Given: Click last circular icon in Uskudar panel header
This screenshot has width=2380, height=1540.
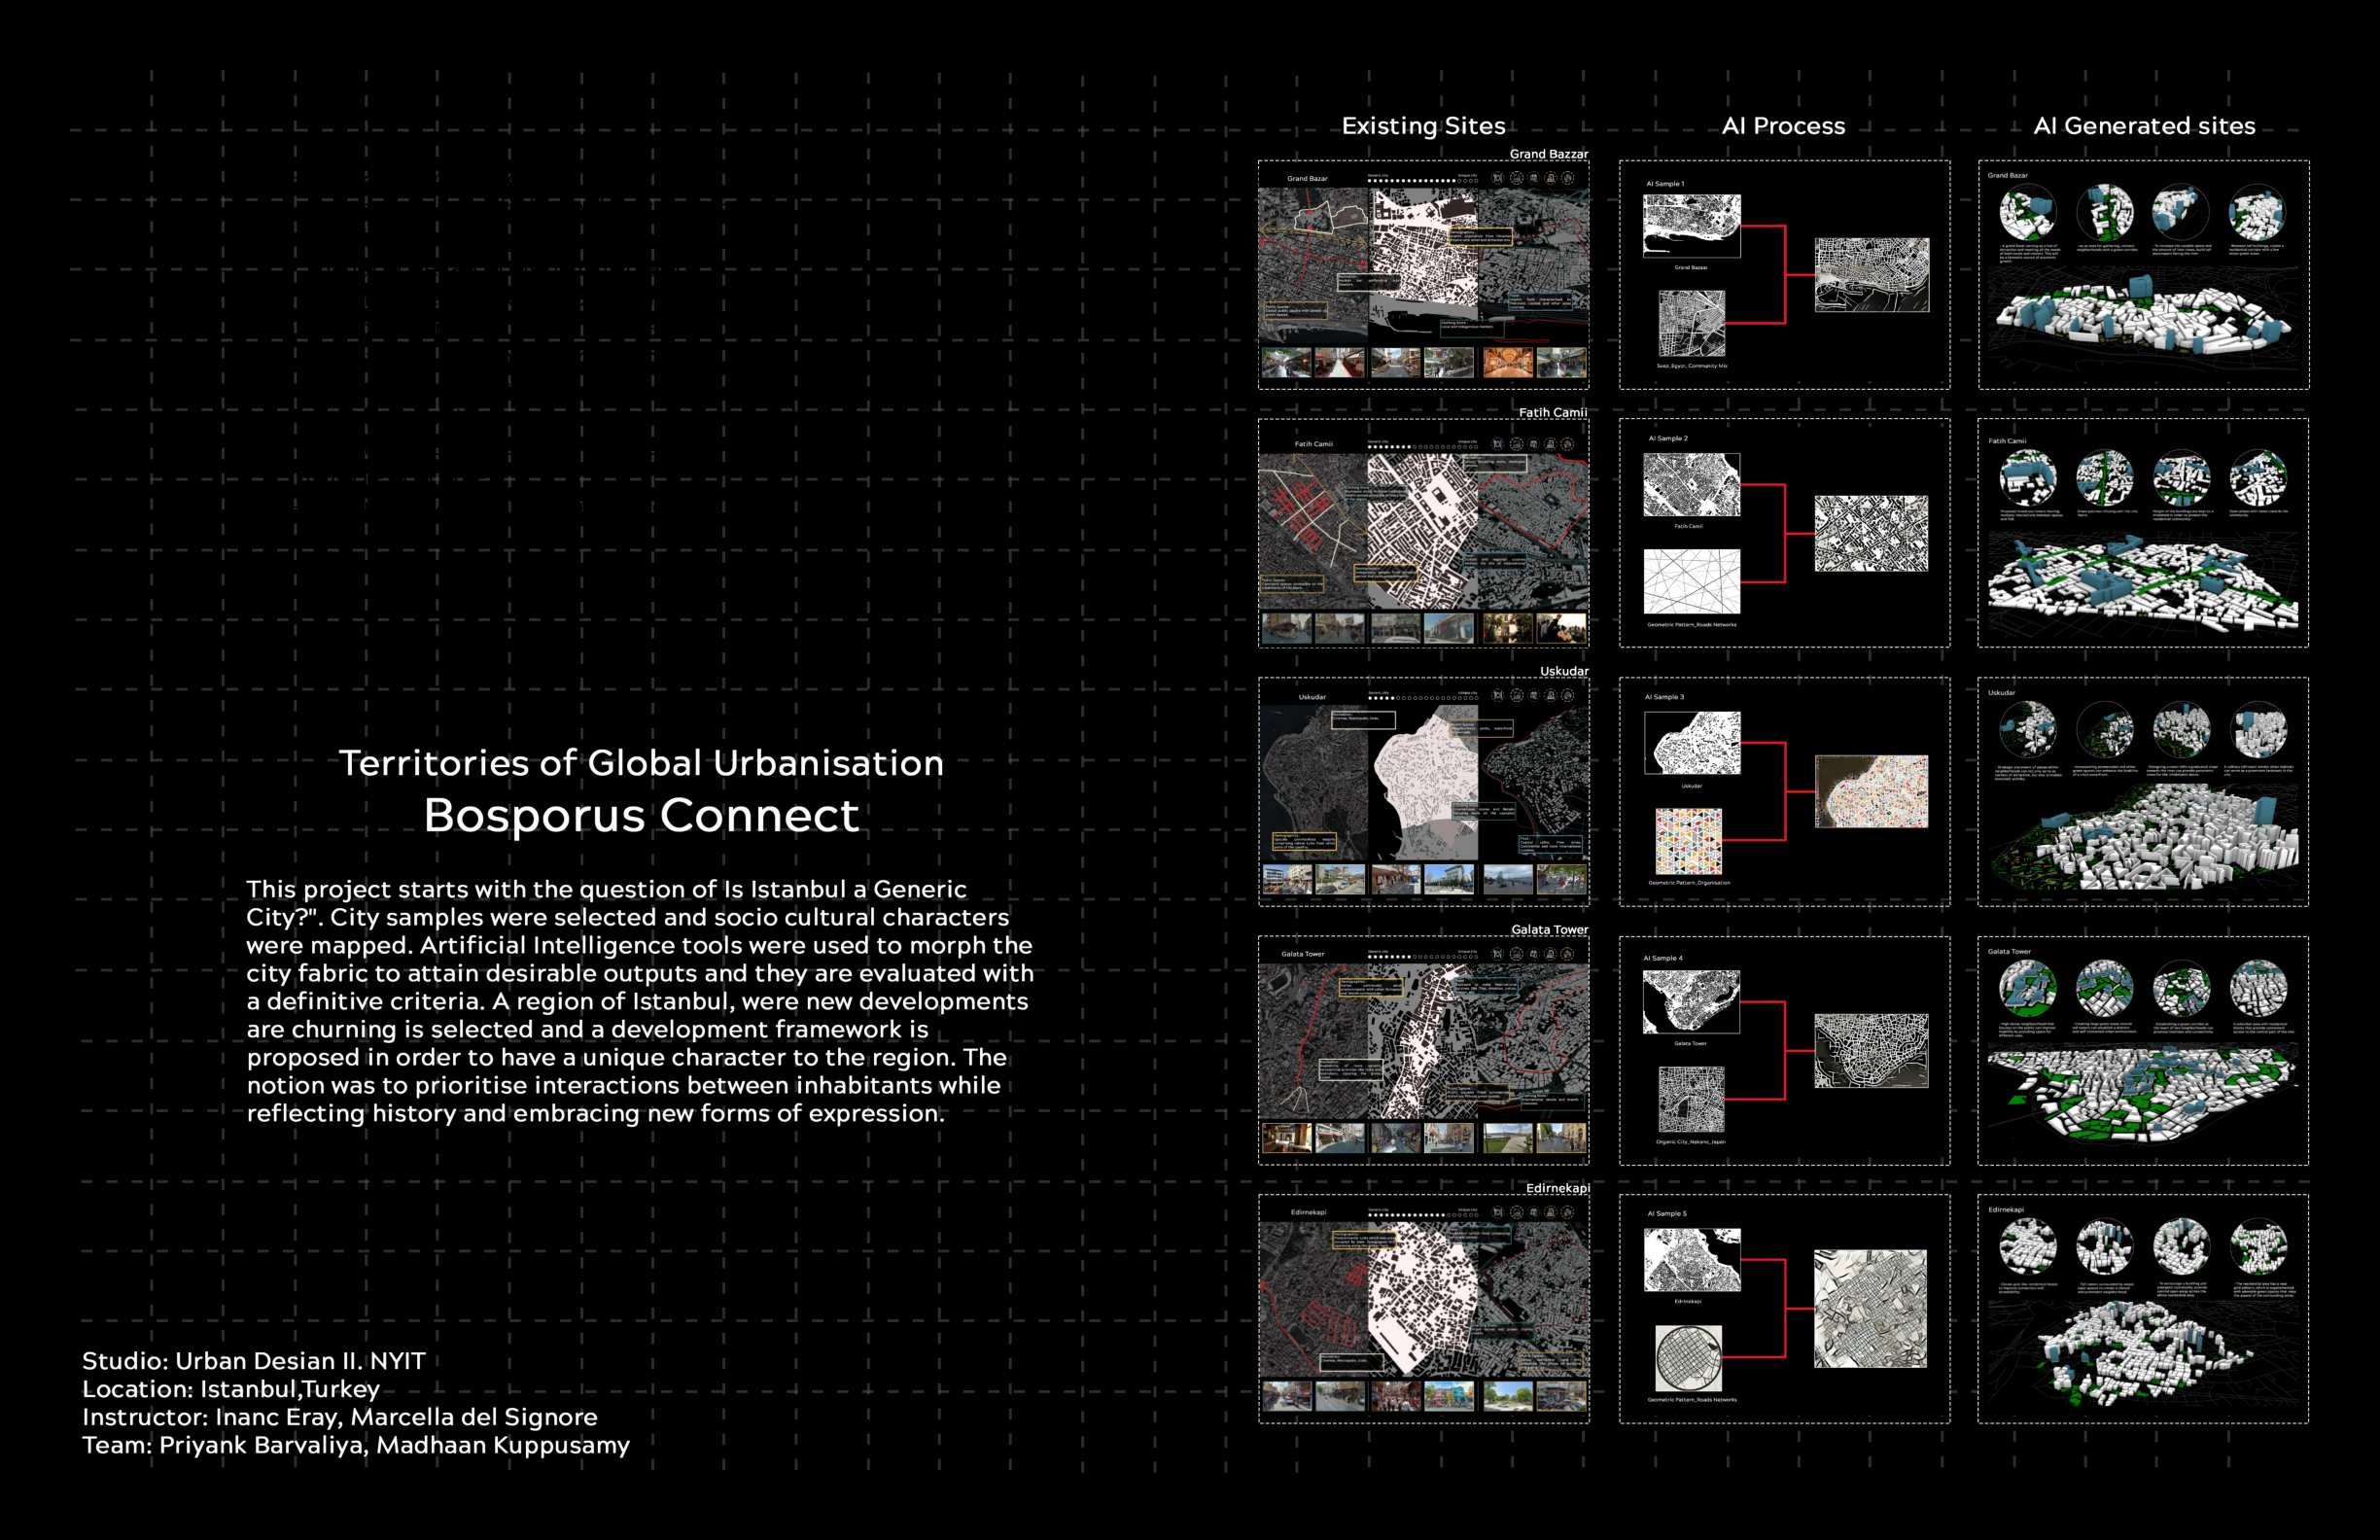Looking at the screenshot, I should (1568, 696).
